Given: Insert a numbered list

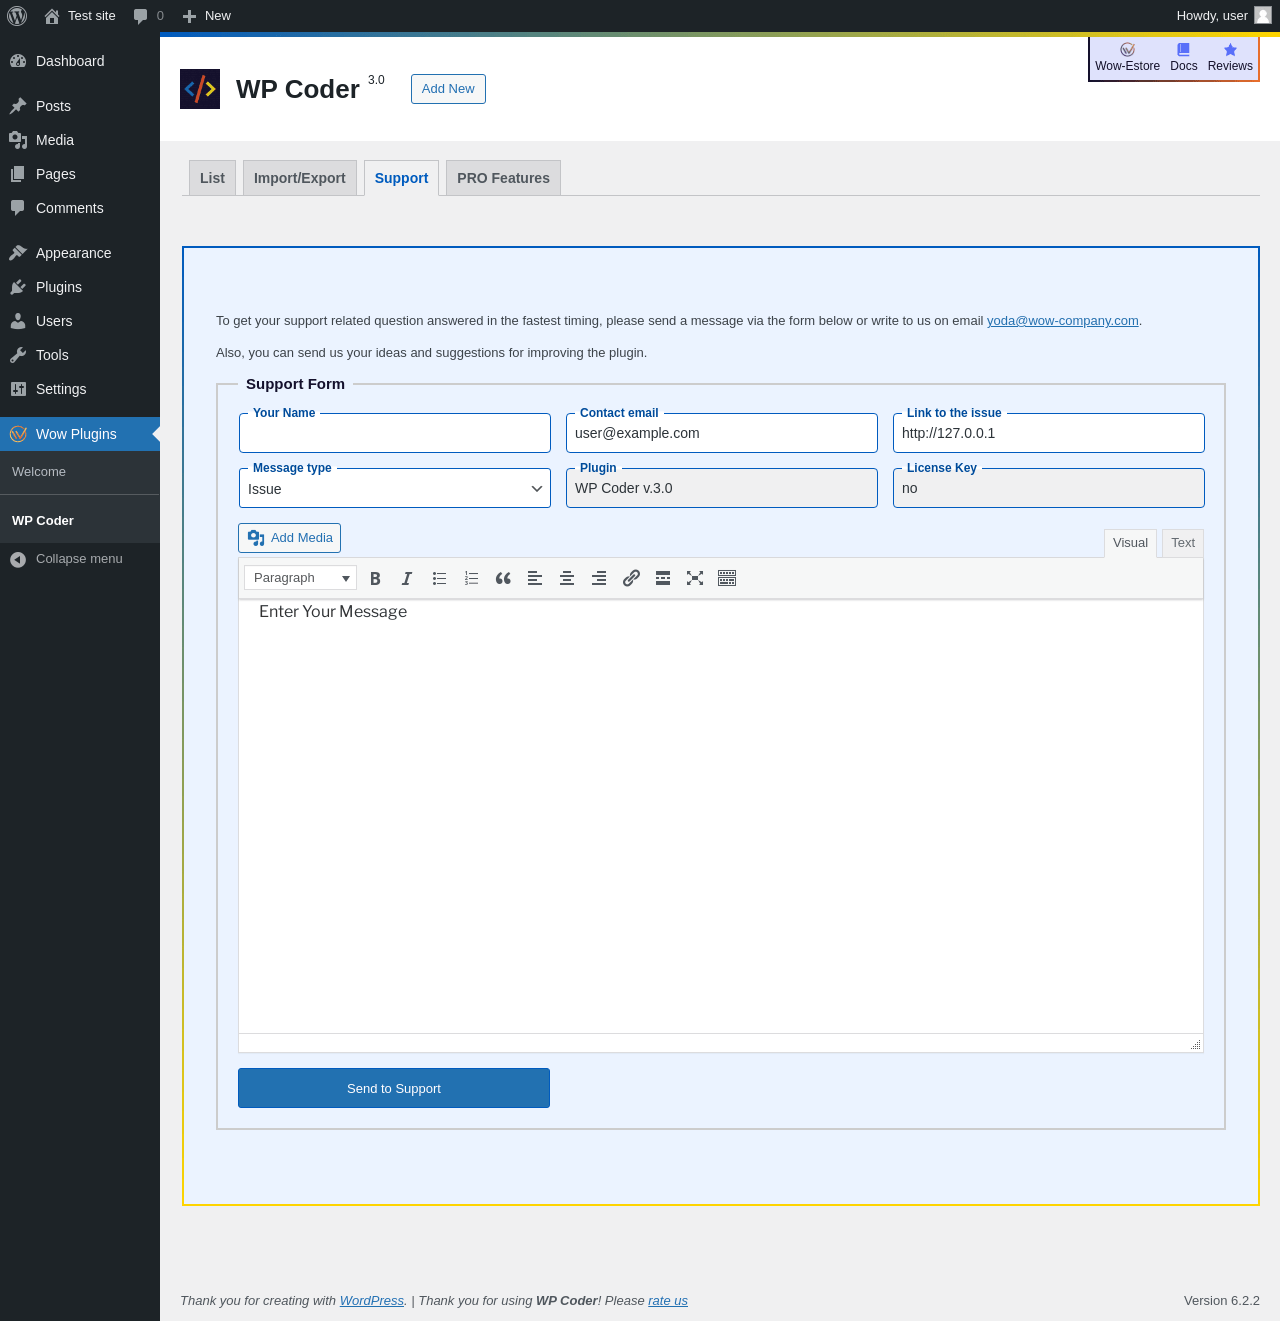Looking at the screenshot, I should (471, 578).
